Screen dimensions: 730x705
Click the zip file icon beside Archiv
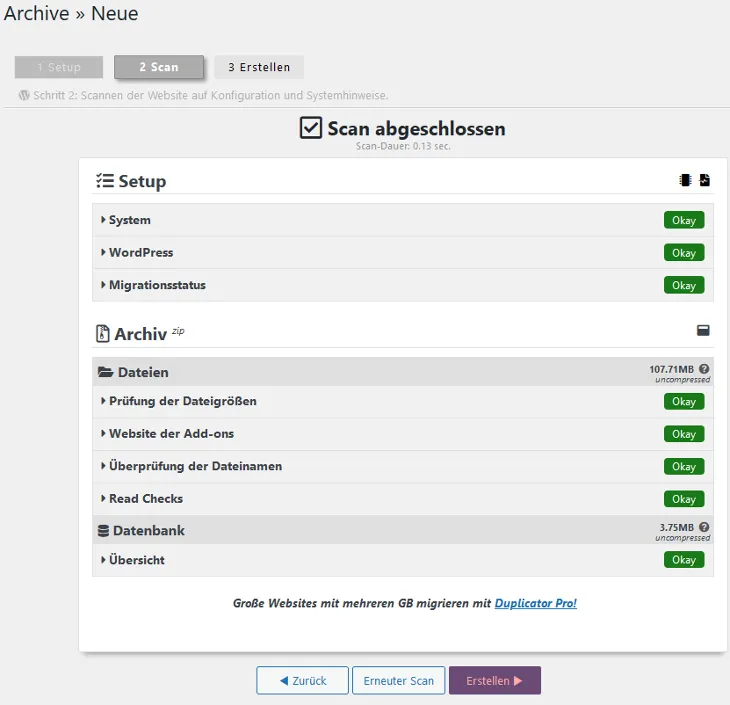(x=102, y=333)
